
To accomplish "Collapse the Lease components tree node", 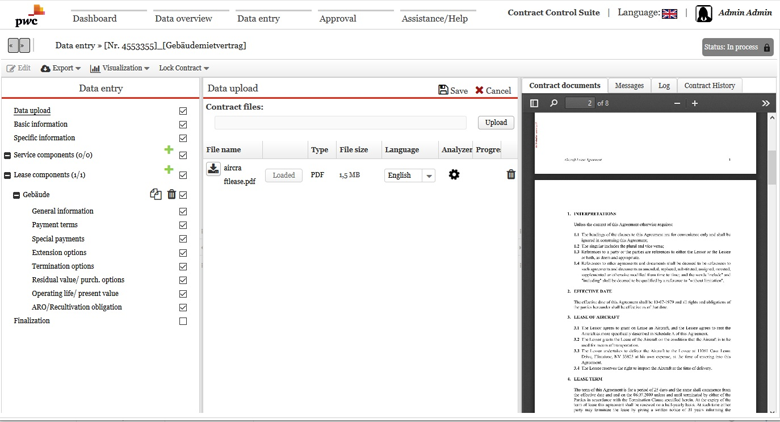I will [7, 175].
